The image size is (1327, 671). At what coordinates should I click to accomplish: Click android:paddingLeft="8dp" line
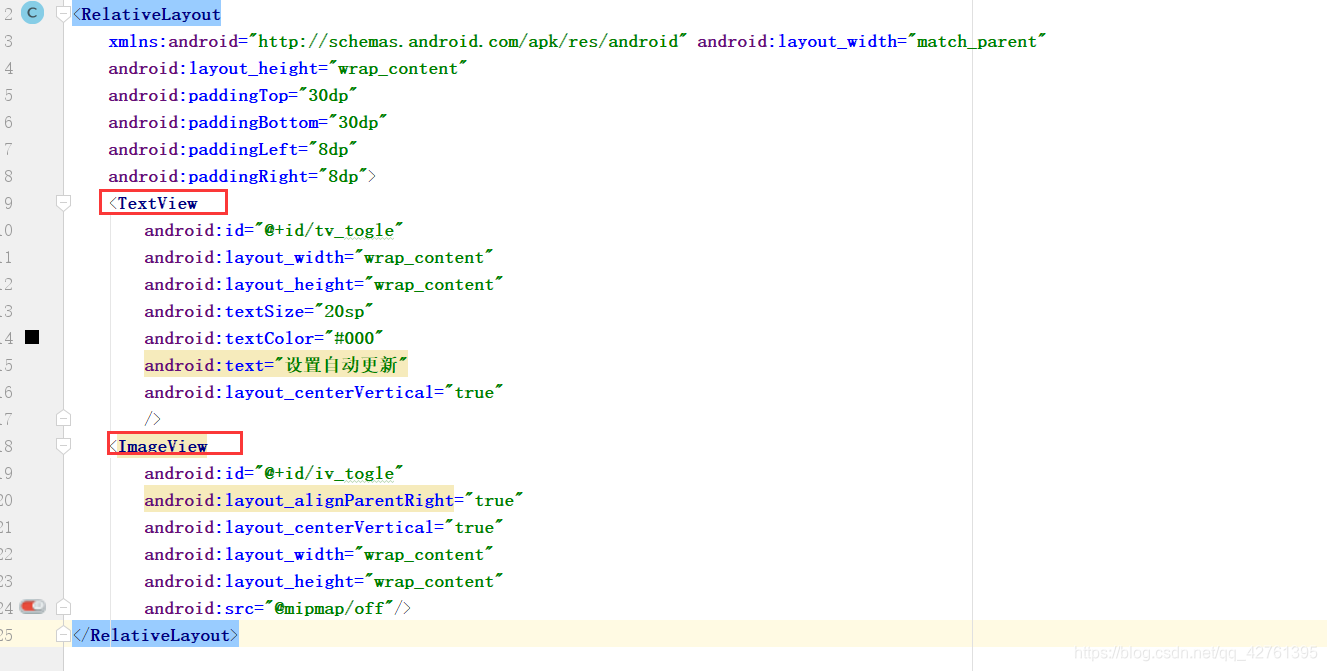(233, 149)
